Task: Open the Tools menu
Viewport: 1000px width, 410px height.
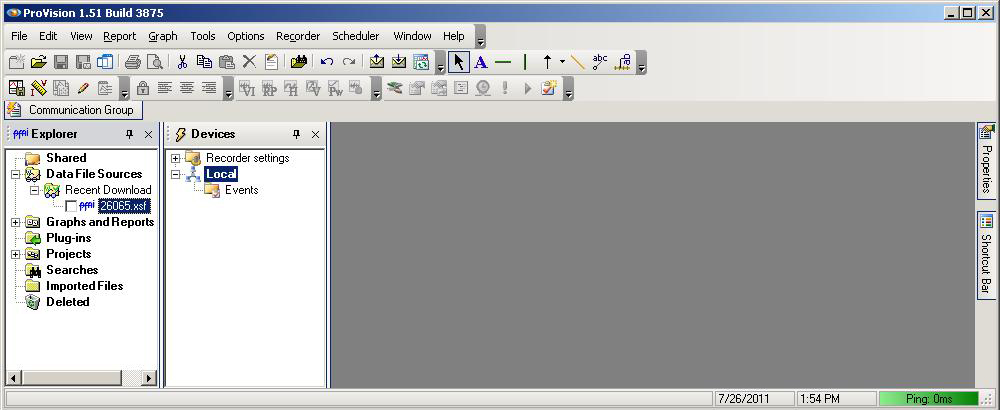Action: tap(203, 36)
